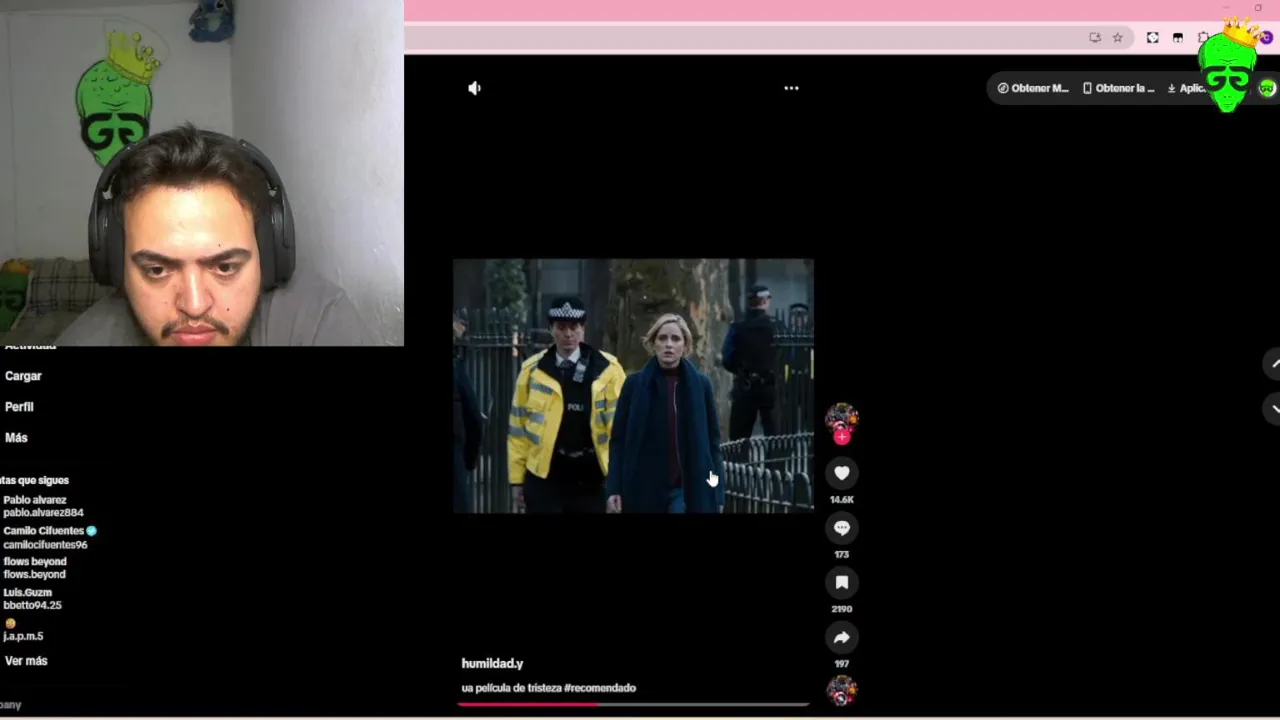Open the Luis.Guzm followed account
This screenshot has height=720, width=1280.
coord(32,599)
